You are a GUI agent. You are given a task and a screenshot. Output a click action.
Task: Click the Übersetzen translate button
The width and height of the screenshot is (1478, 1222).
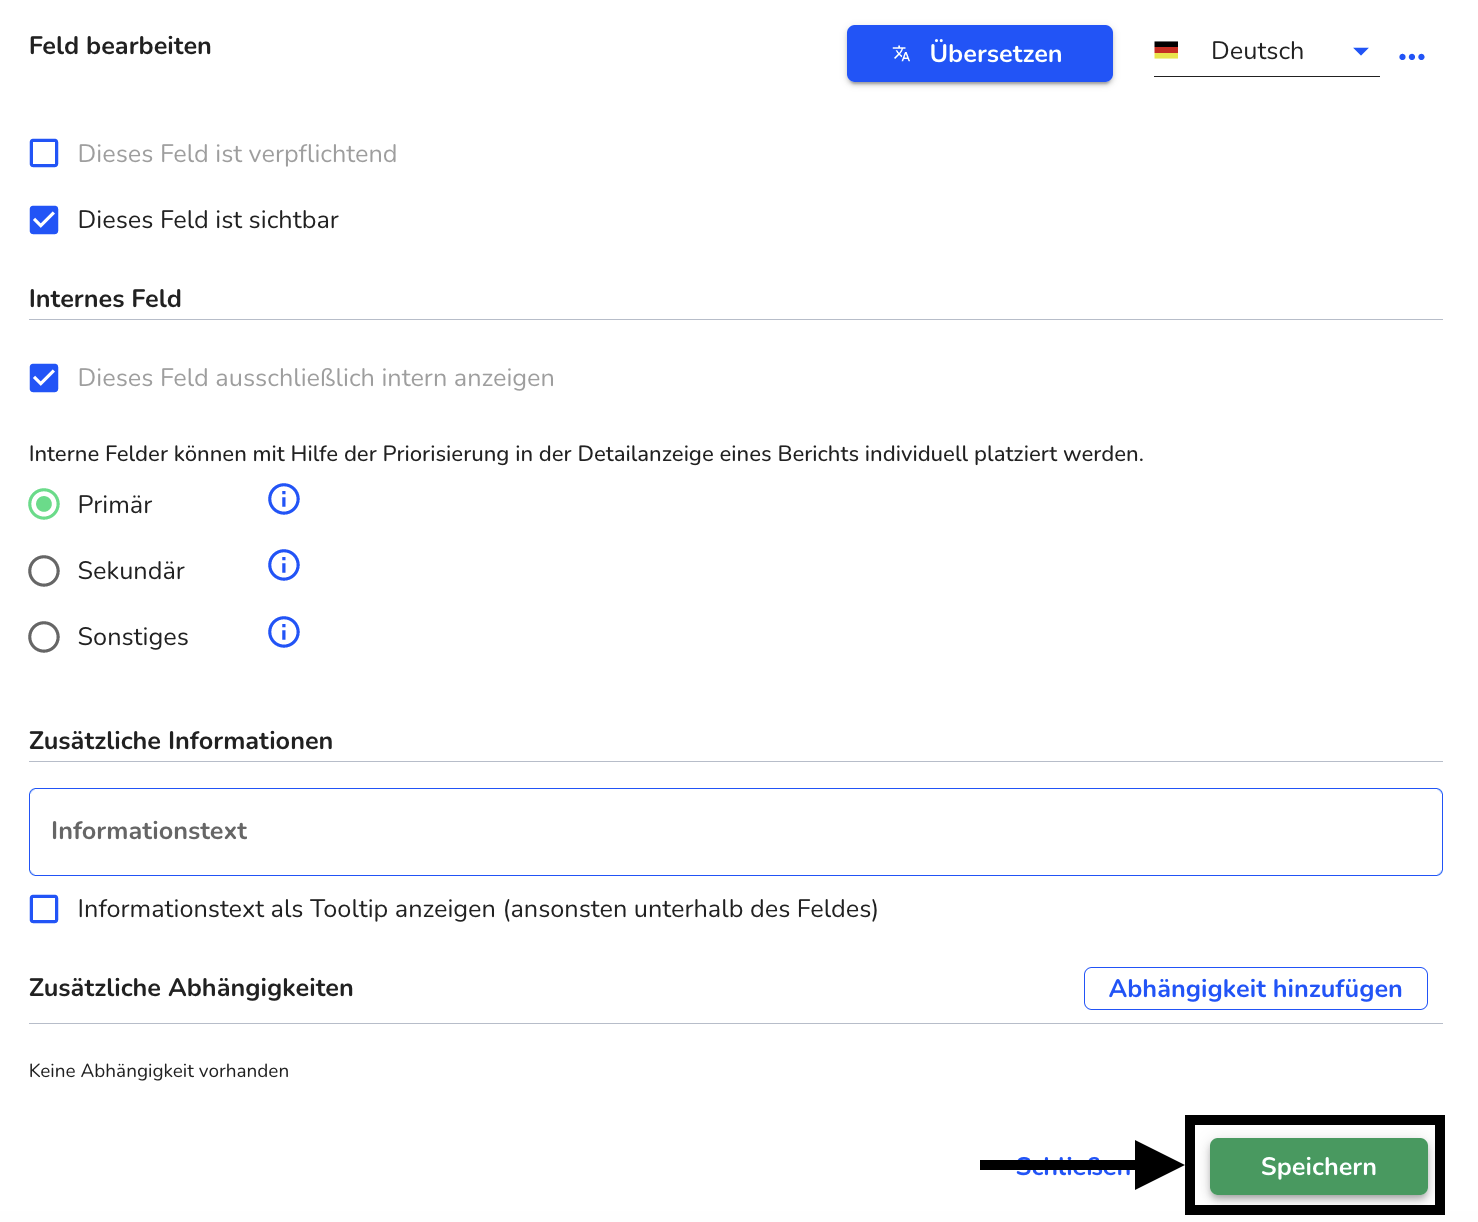pos(979,54)
